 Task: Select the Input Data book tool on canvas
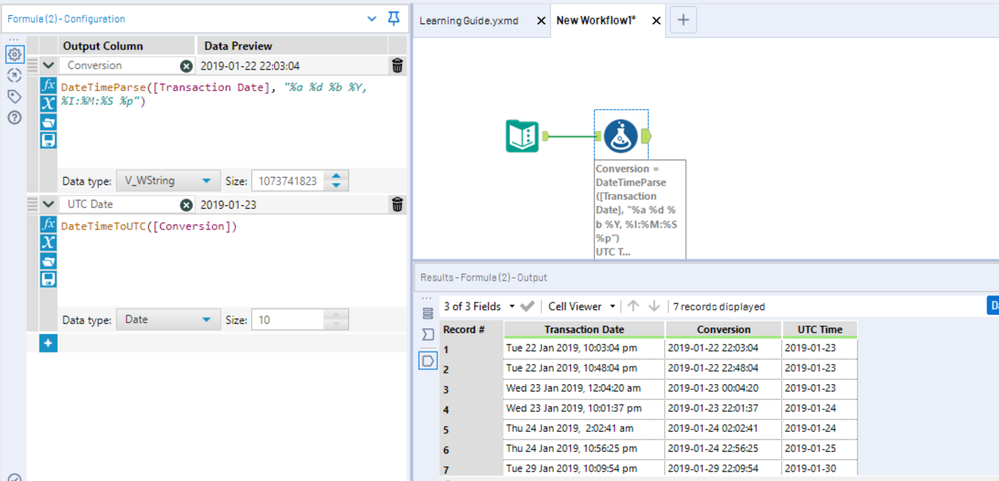(523, 136)
